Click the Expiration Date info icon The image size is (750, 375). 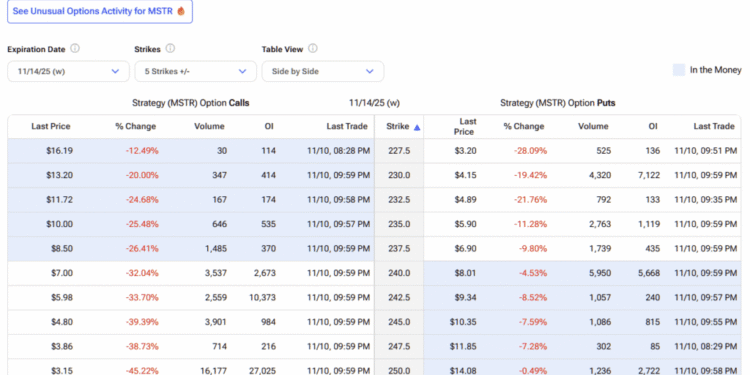tap(75, 49)
